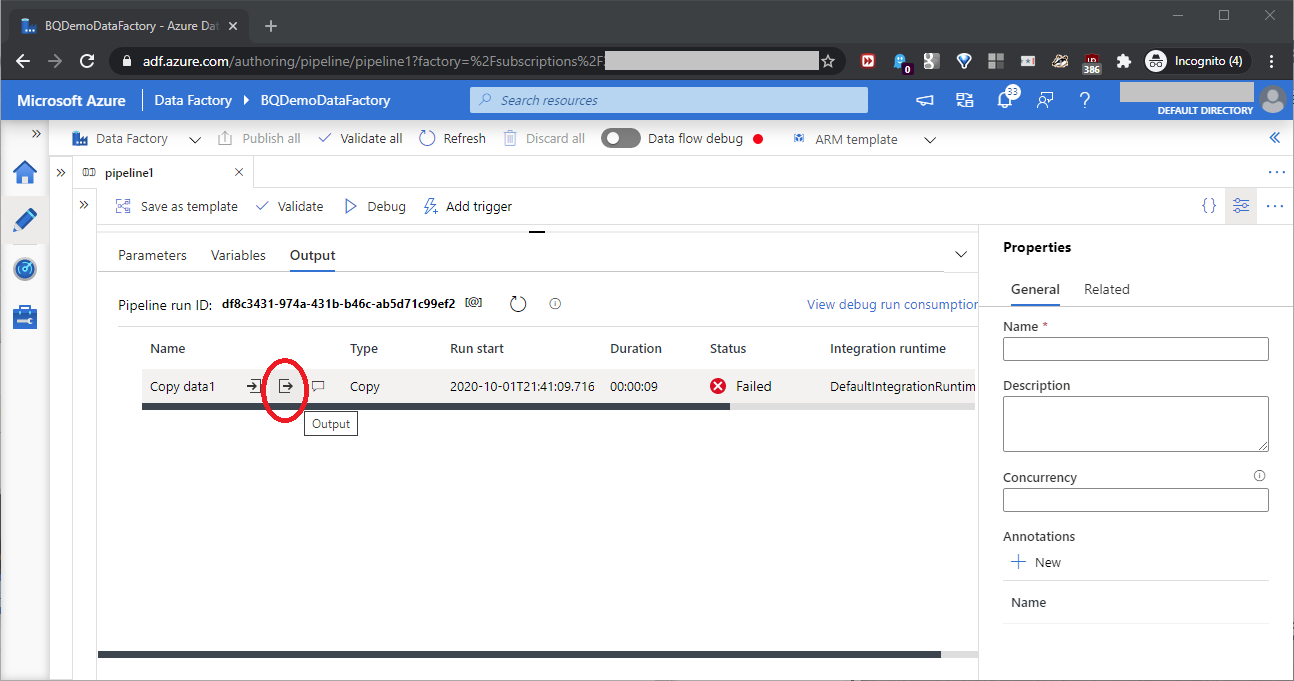Select the Output tab
Viewport: 1294px width, 681px height.
[x=312, y=255]
